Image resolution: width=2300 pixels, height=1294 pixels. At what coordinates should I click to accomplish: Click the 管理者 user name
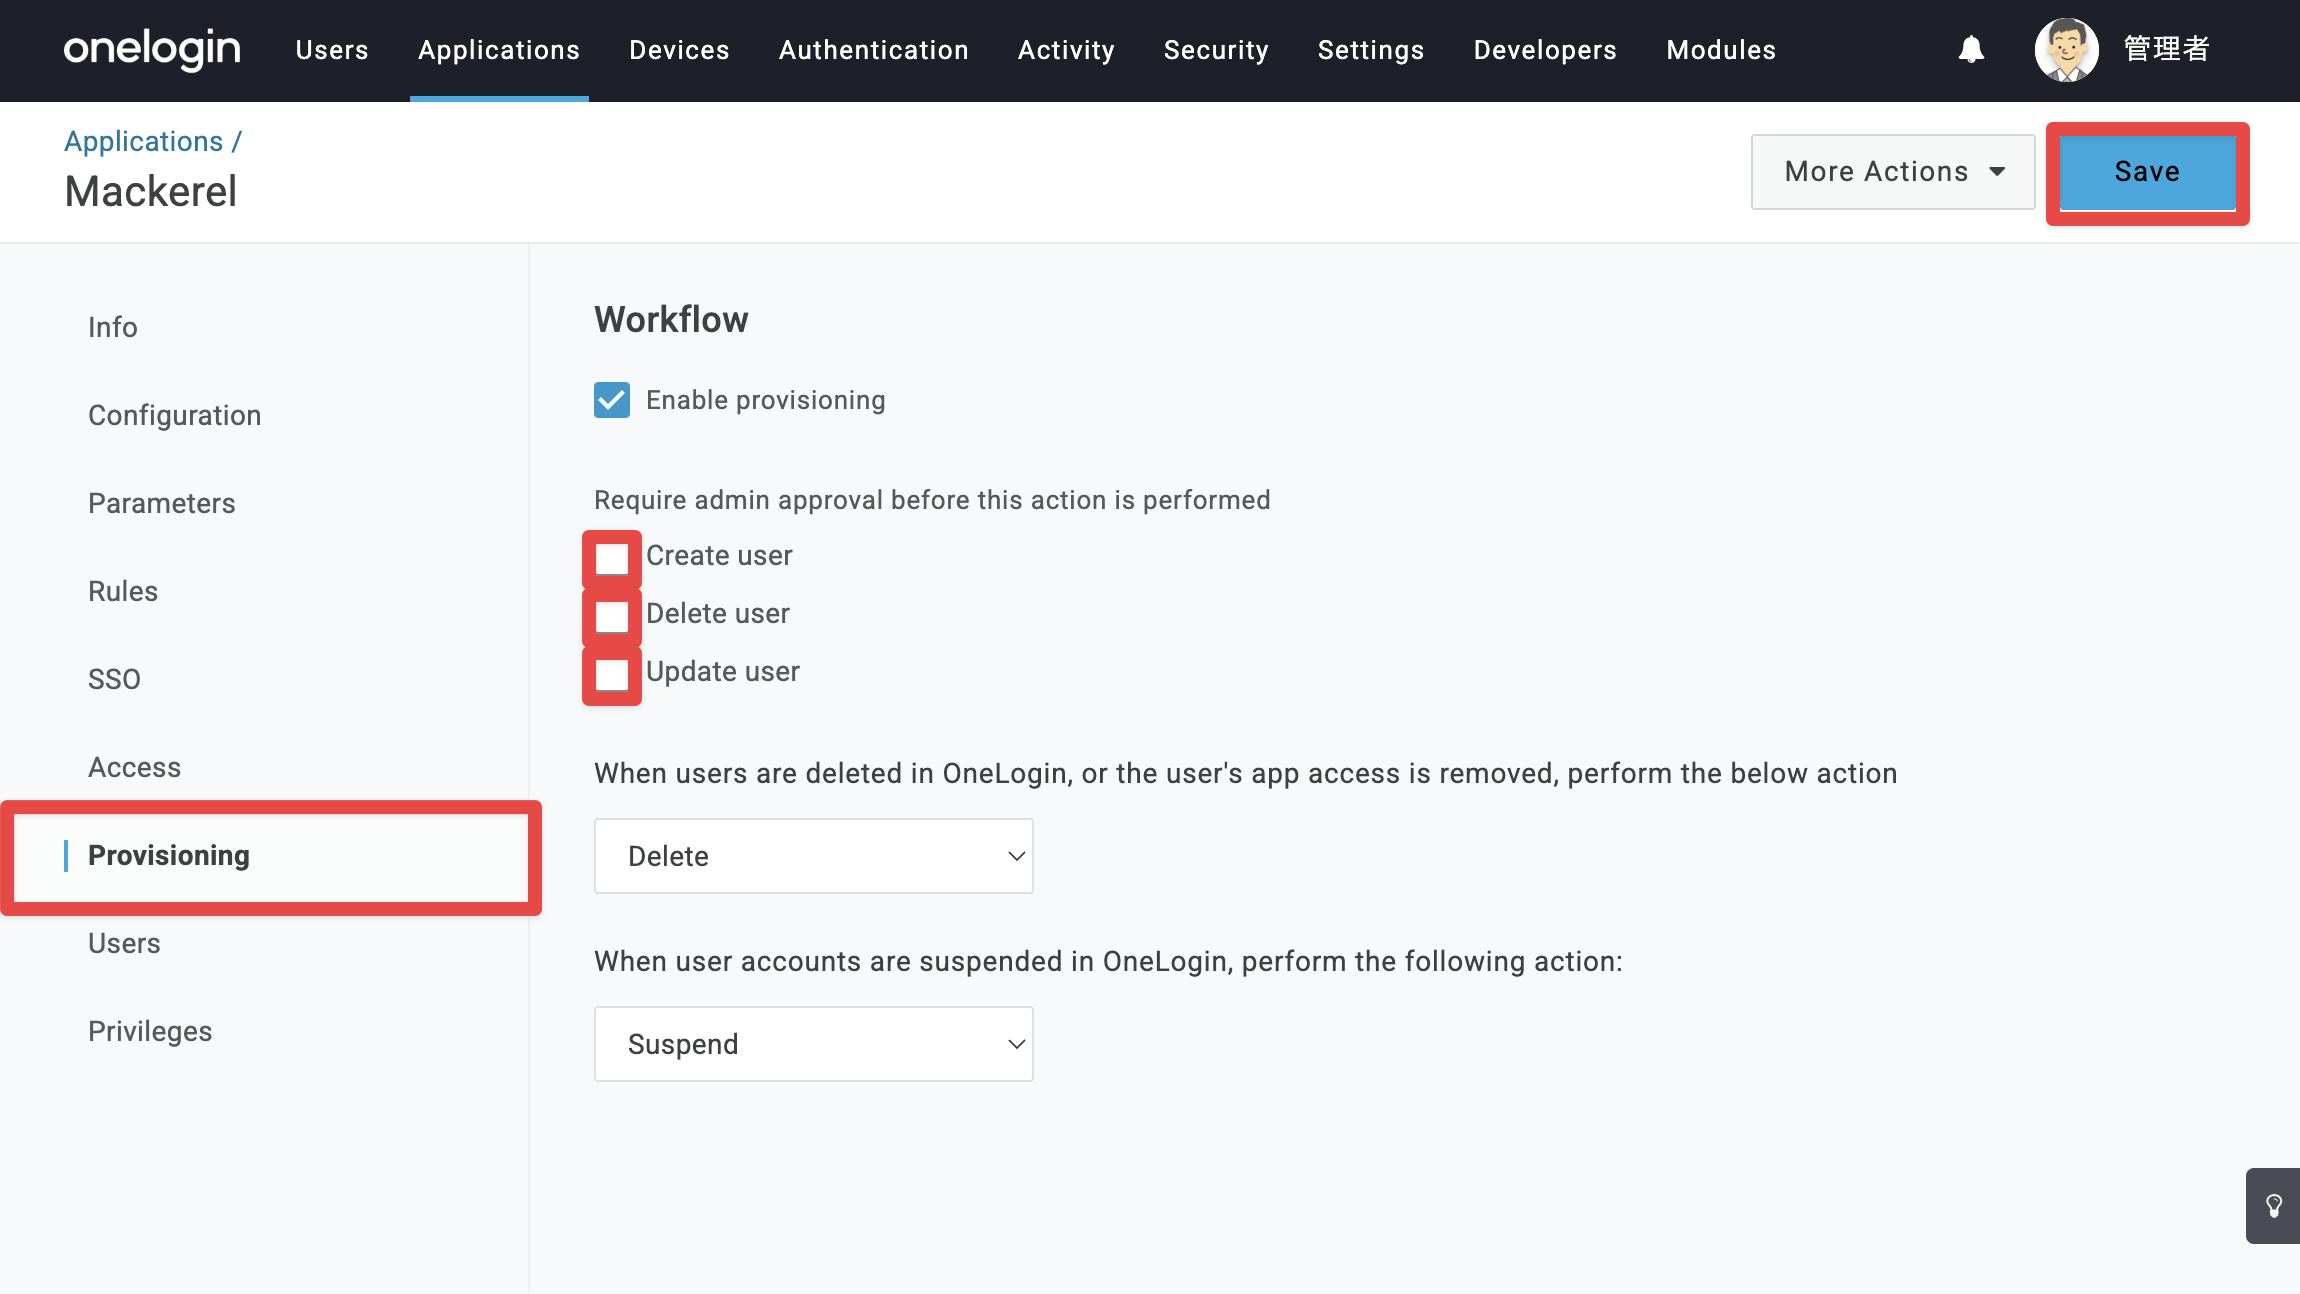coord(2167,49)
